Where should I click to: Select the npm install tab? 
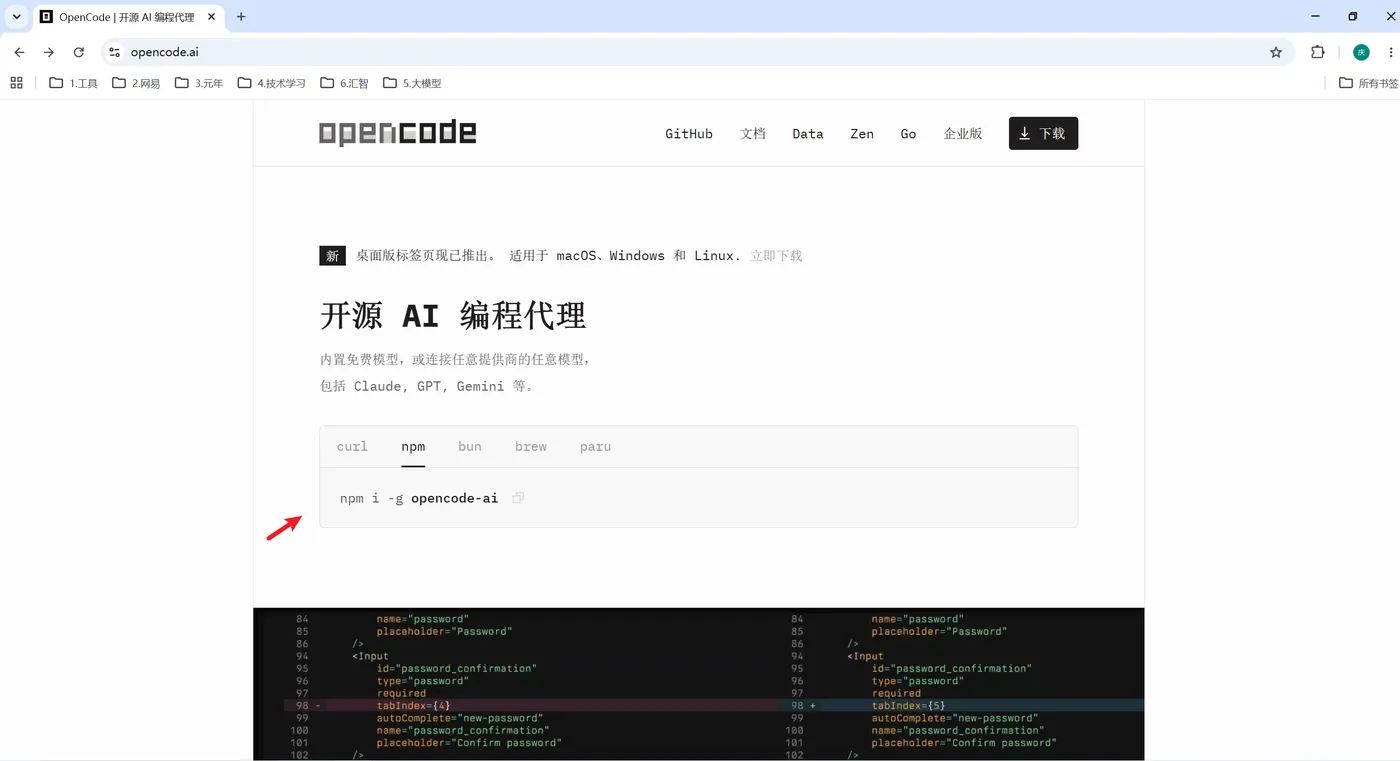(413, 446)
